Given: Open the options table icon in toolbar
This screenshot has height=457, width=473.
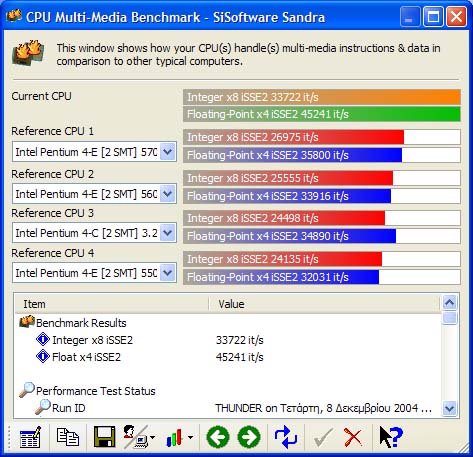Looking at the screenshot, I should click(x=30, y=437).
